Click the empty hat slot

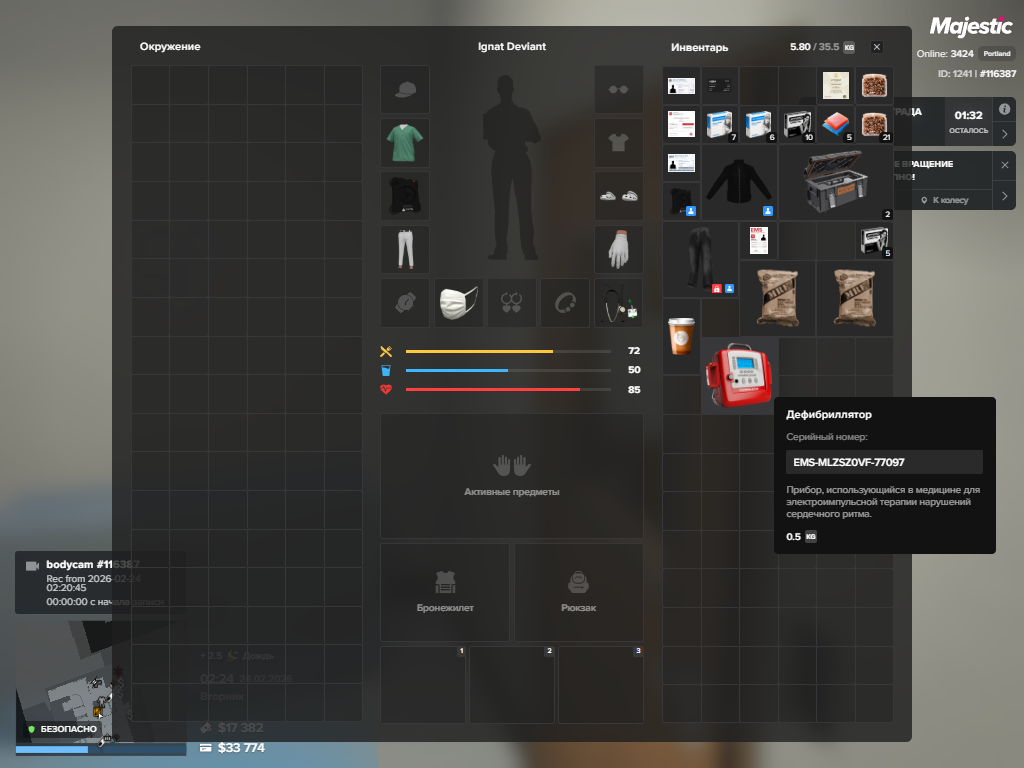click(405, 89)
